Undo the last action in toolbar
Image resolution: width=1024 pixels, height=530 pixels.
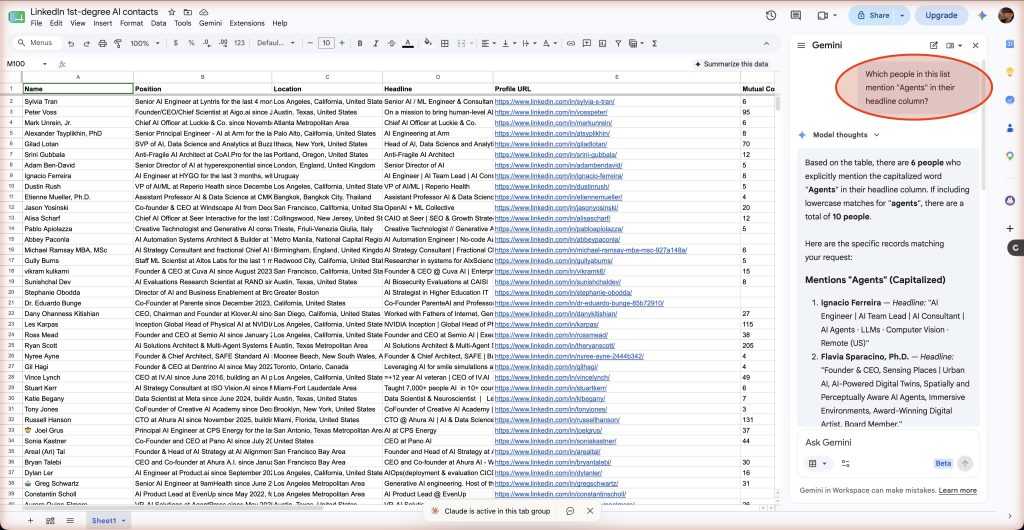click(x=71, y=44)
